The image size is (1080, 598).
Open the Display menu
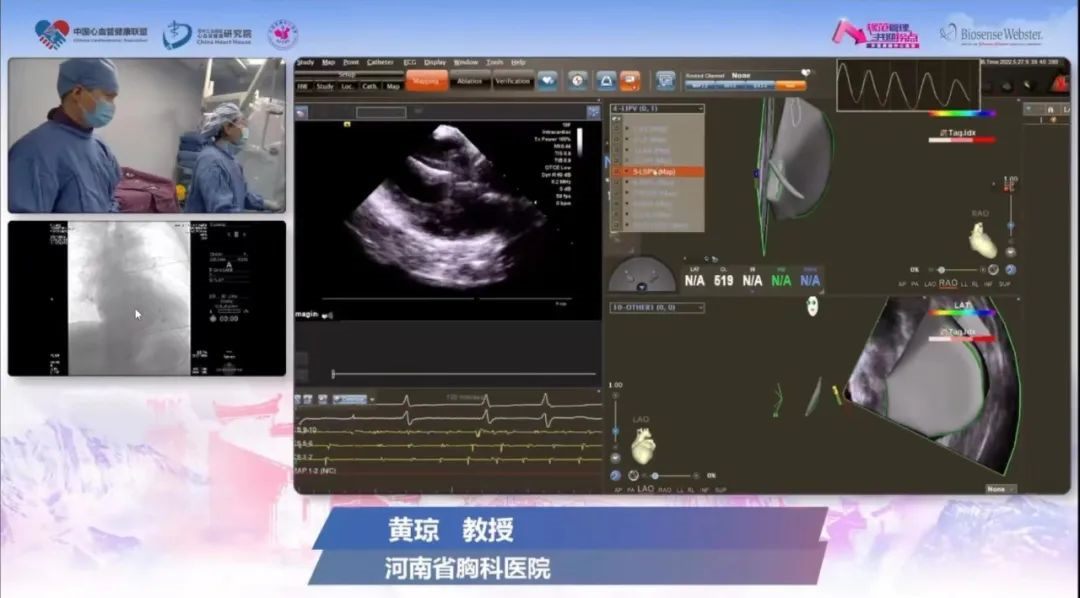(435, 63)
